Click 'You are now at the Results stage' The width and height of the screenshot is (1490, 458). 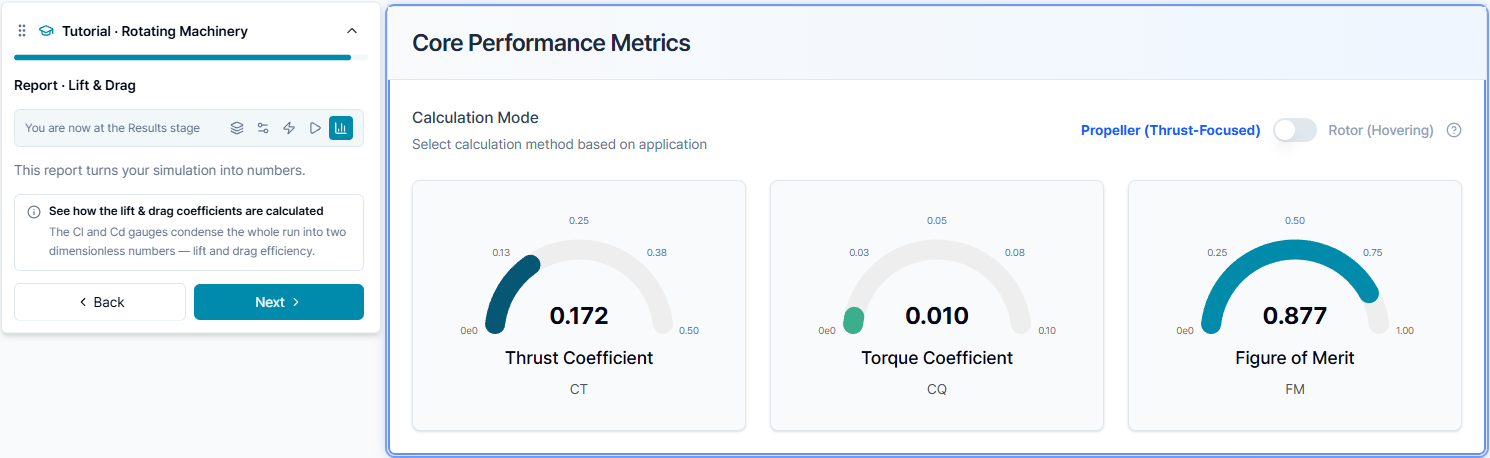pyautogui.click(x=112, y=128)
